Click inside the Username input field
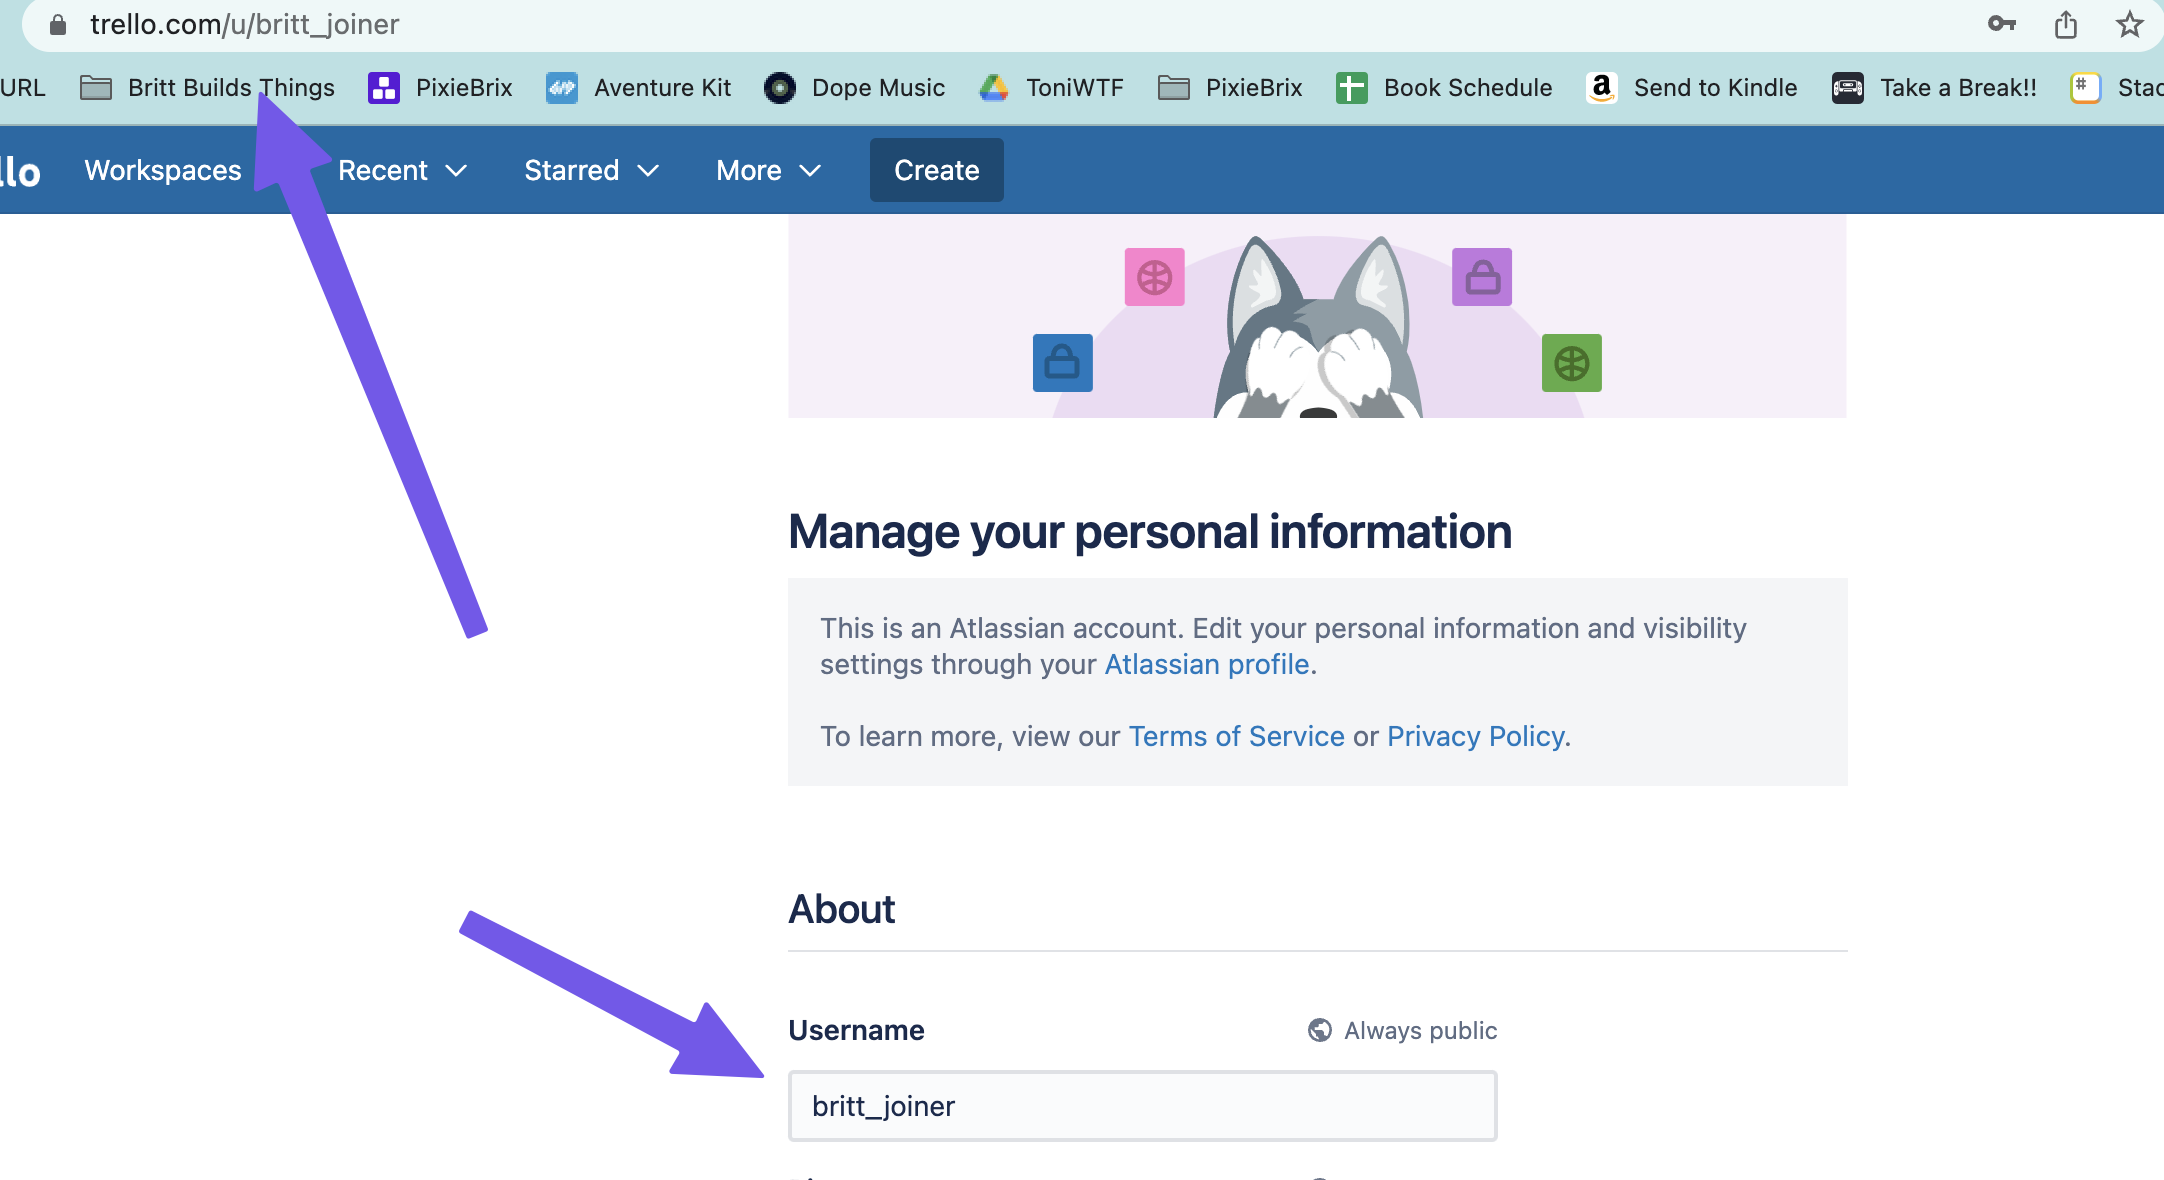Screen dimensions: 2164x1180 pyautogui.click(x=1141, y=1106)
